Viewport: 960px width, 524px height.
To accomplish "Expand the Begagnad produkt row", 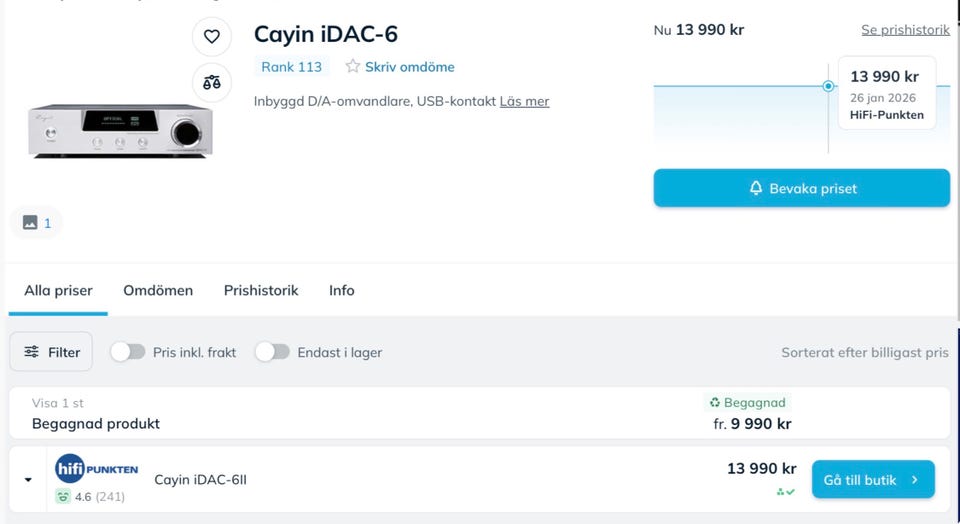I will [96, 423].
